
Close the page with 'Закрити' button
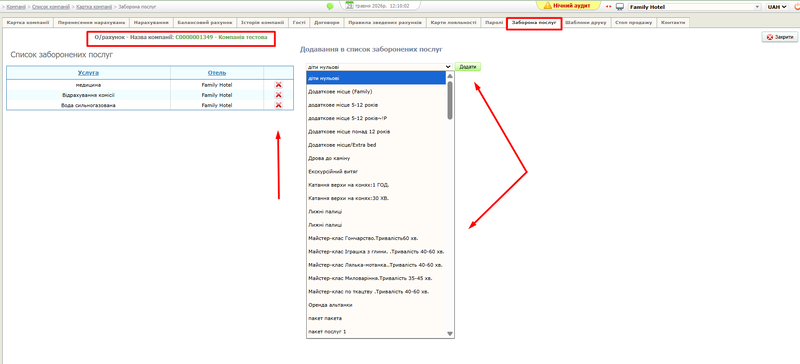780,37
